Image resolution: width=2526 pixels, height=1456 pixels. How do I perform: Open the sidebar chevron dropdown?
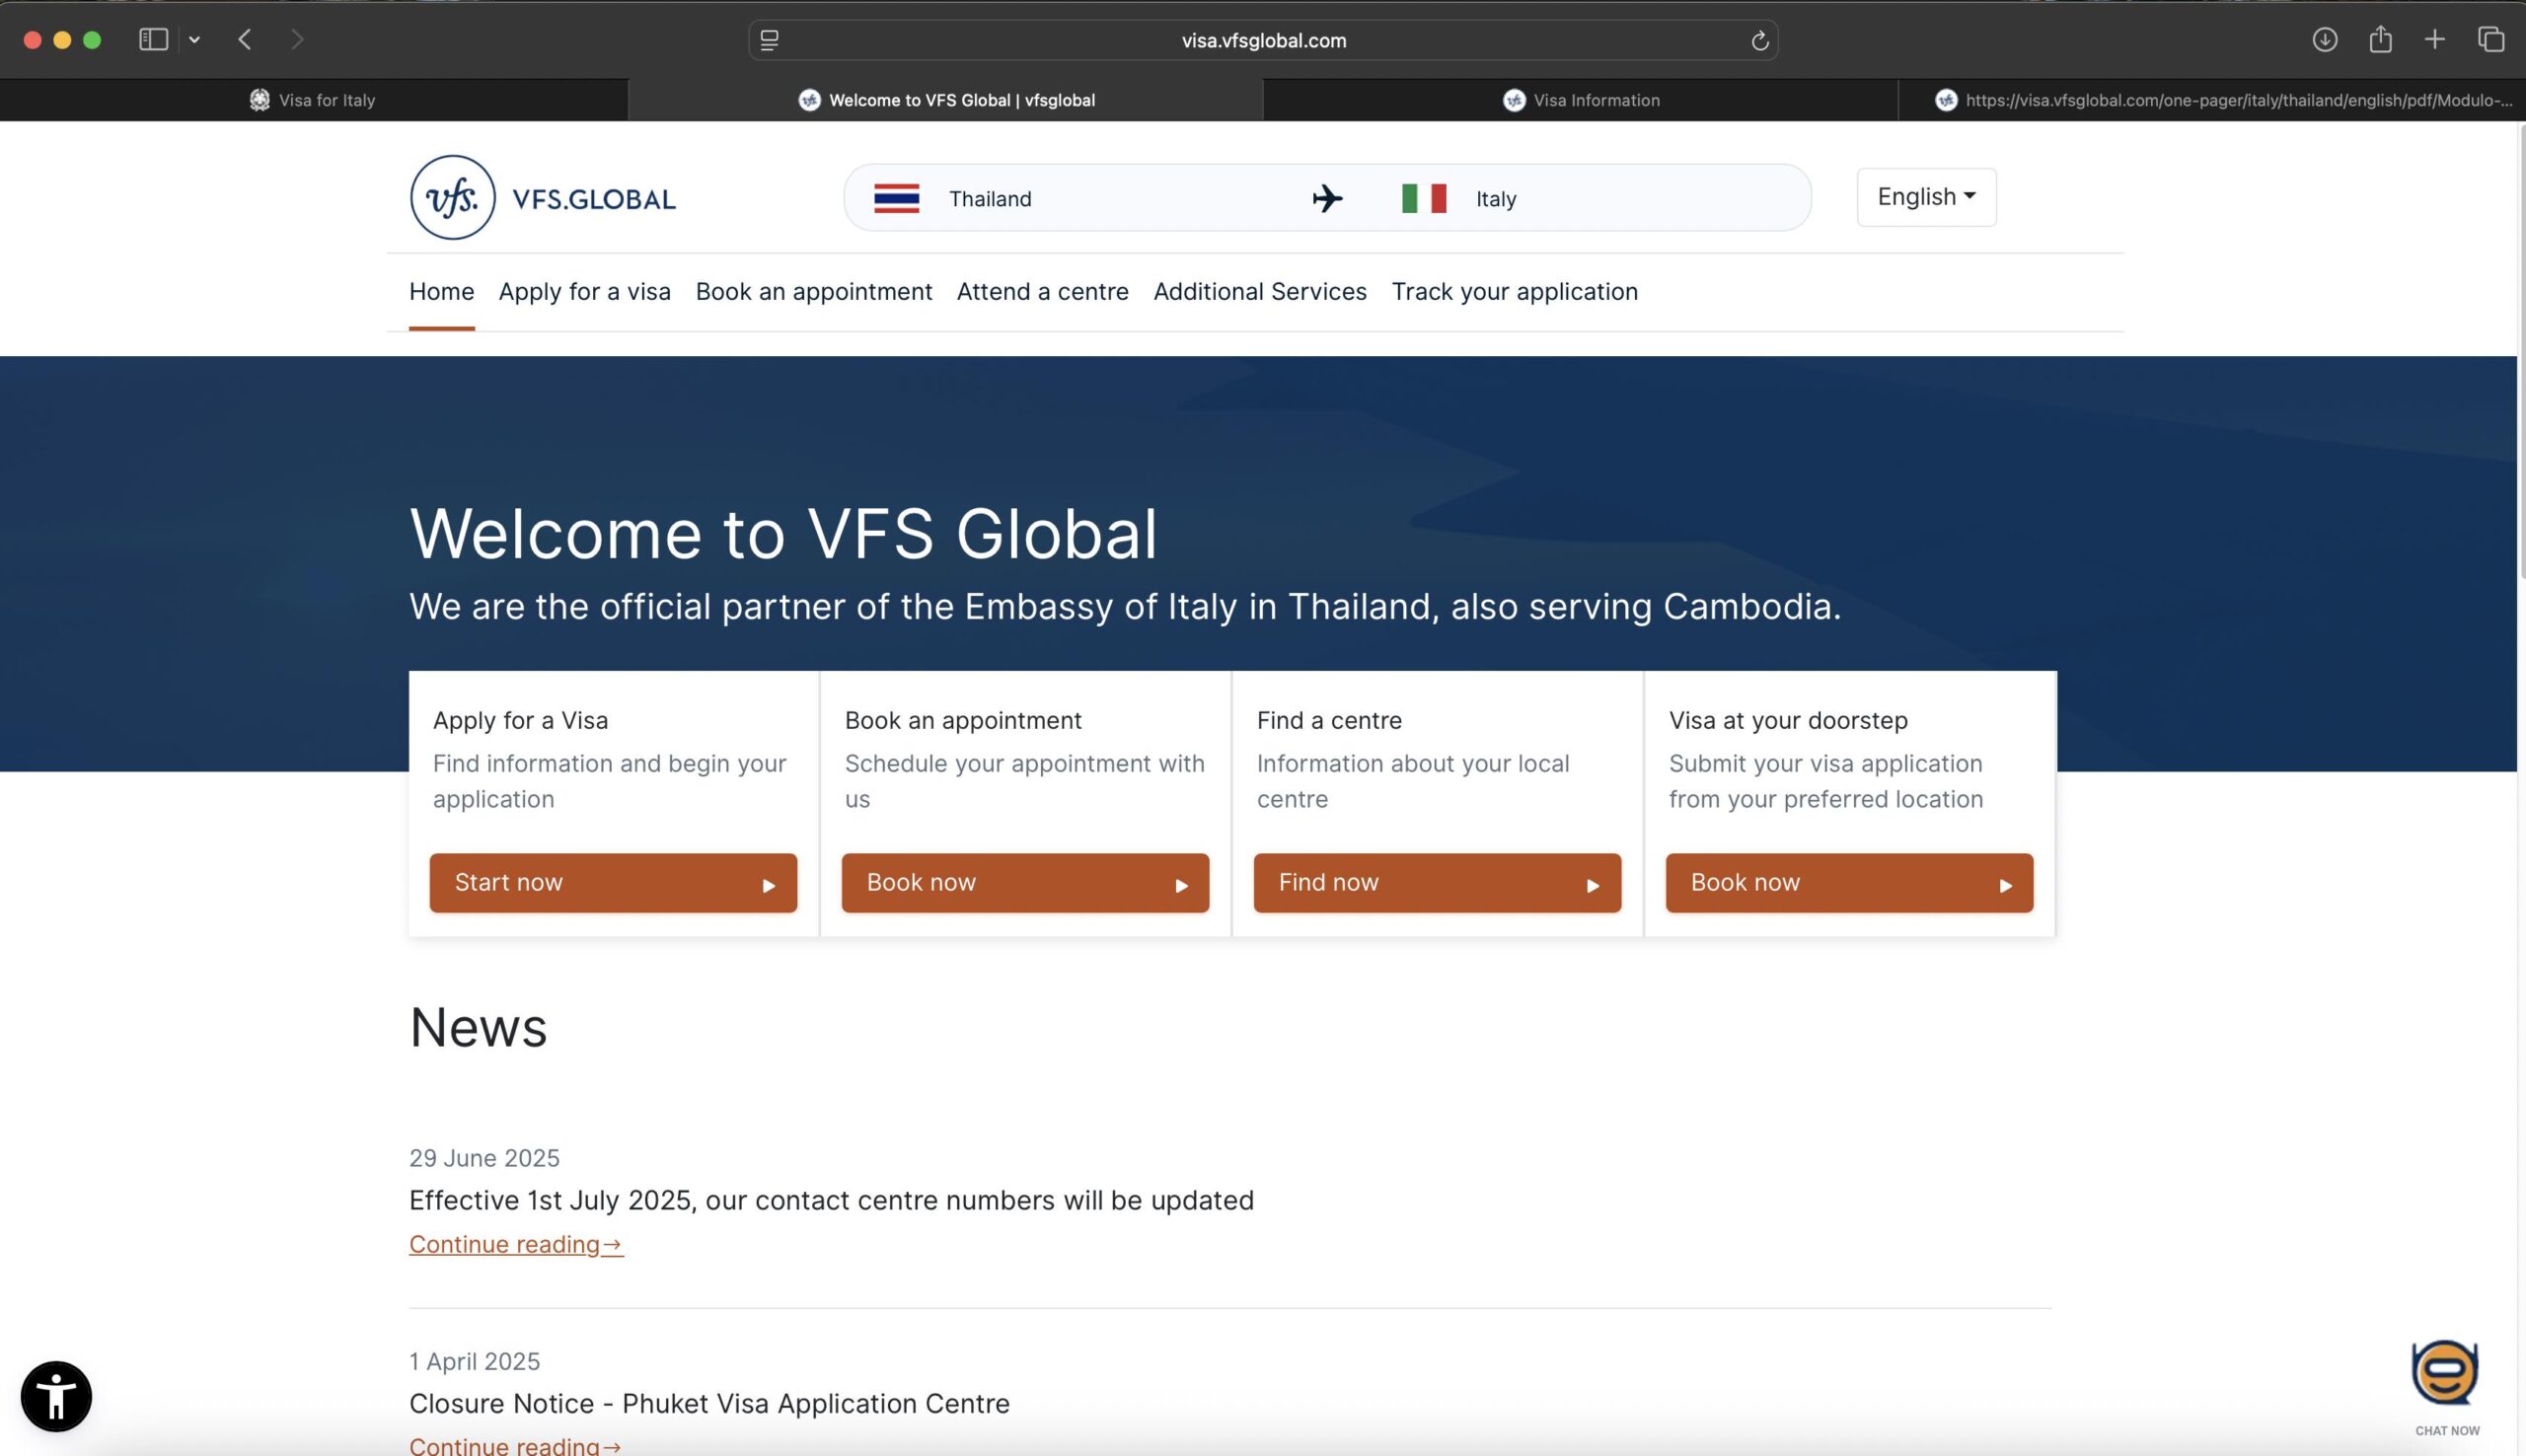(196, 39)
